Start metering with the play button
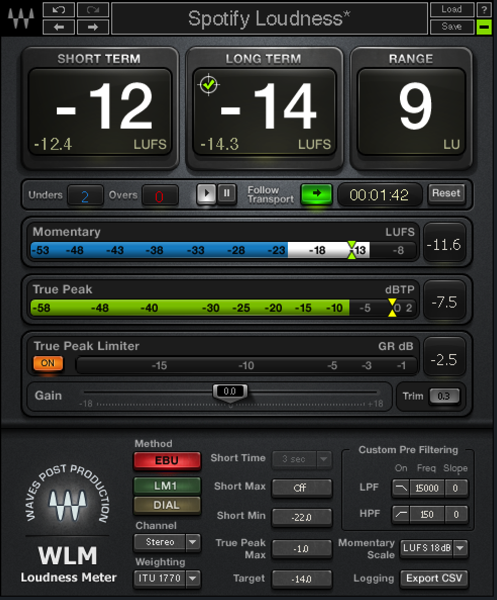Image resolution: width=497 pixels, height=600 pixels. (x=207, y=193)
